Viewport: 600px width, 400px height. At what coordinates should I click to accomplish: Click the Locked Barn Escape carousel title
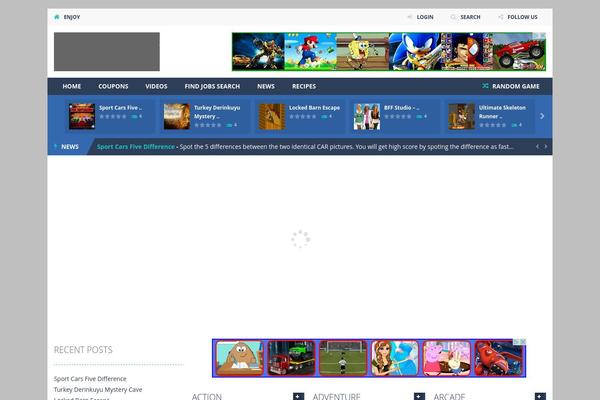[x=315, y=108]
